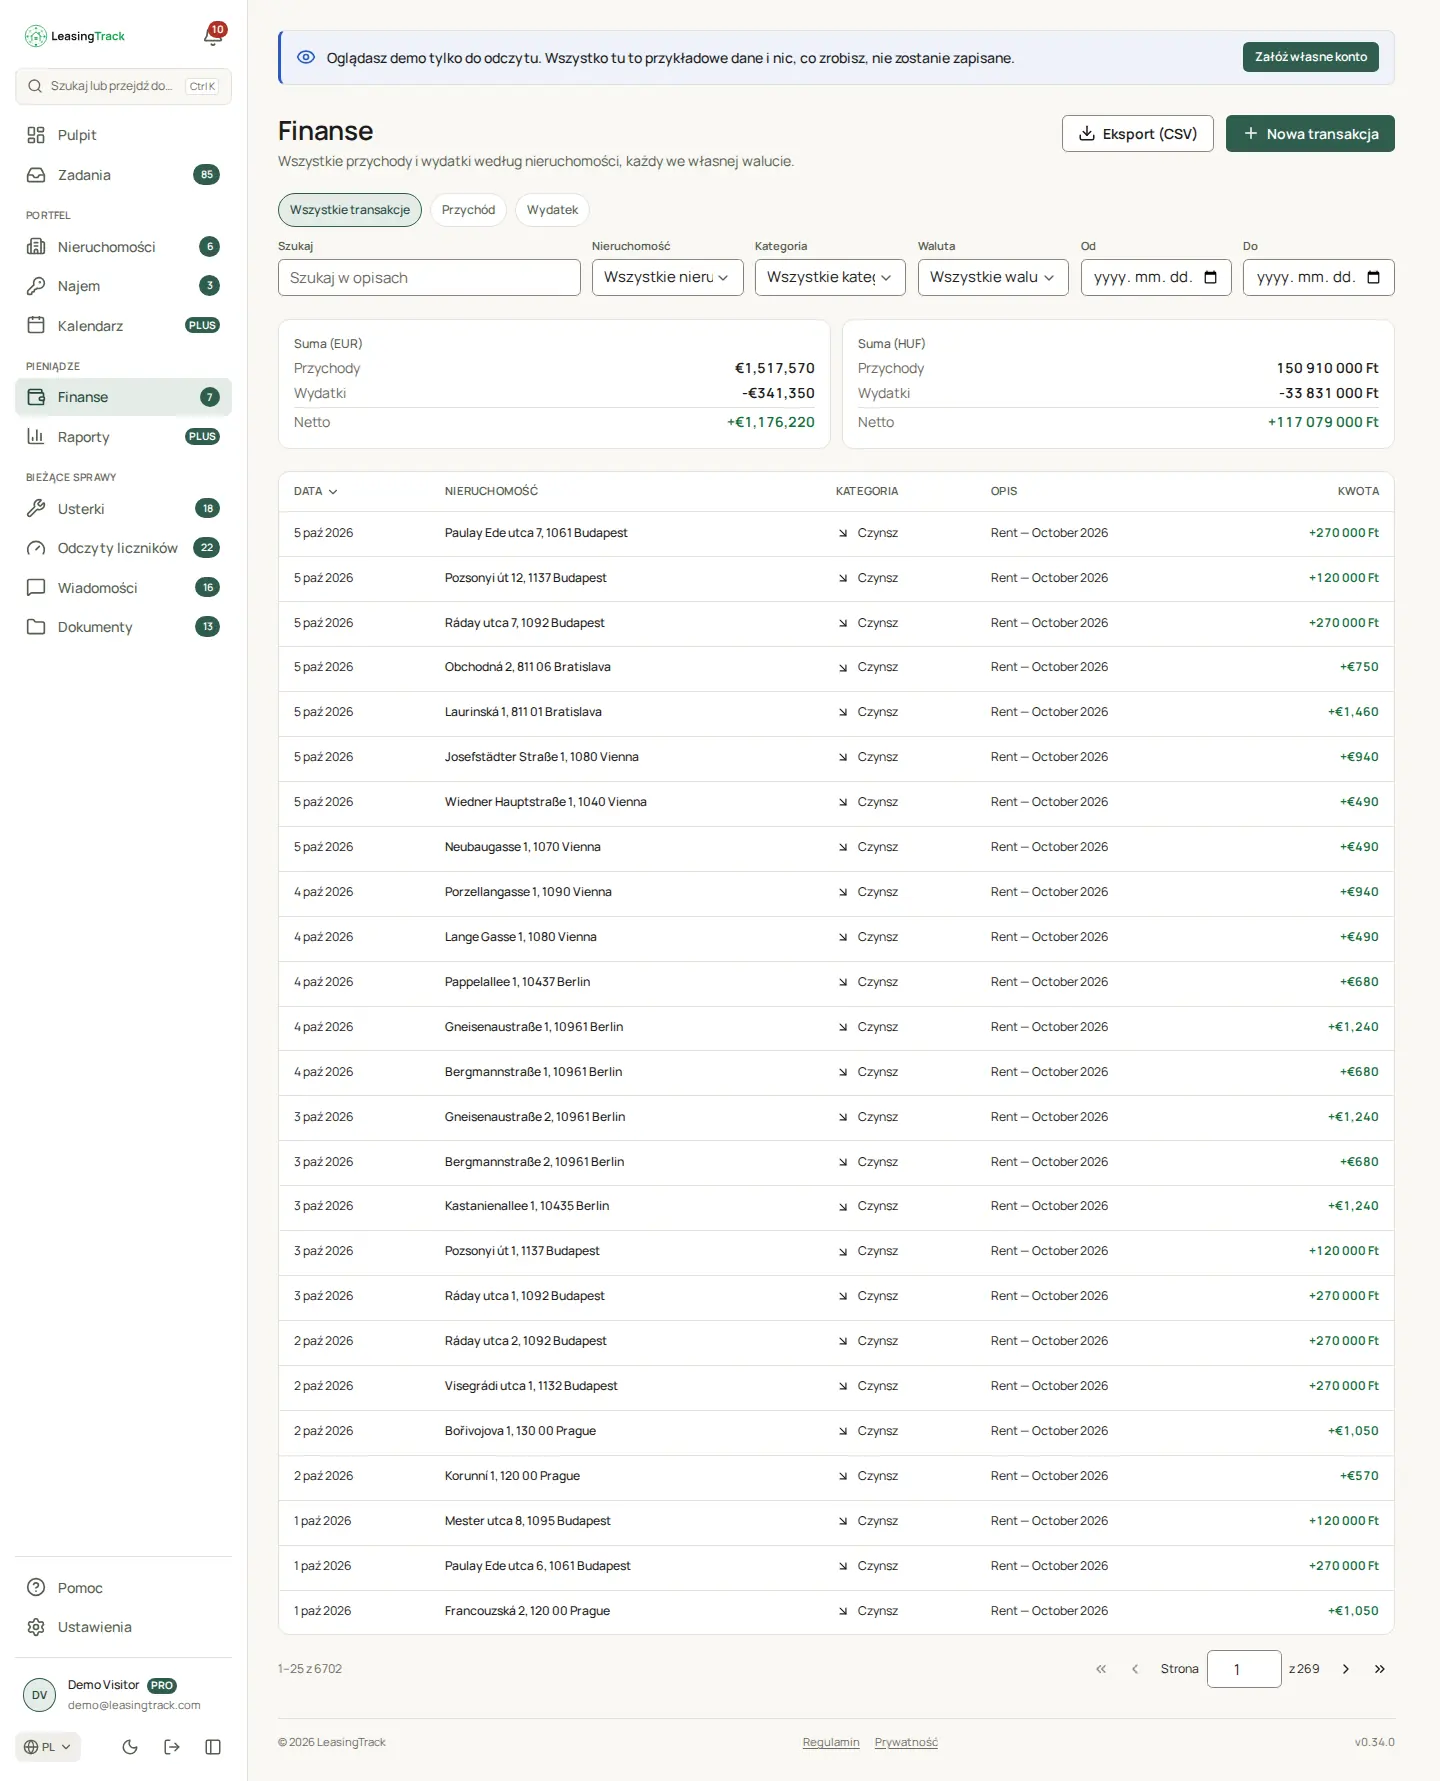Open Pulpit dashboard in sidebar
Image resolution: width=1440 pixels, height=1781 pixels.
[x=123, y=135]
